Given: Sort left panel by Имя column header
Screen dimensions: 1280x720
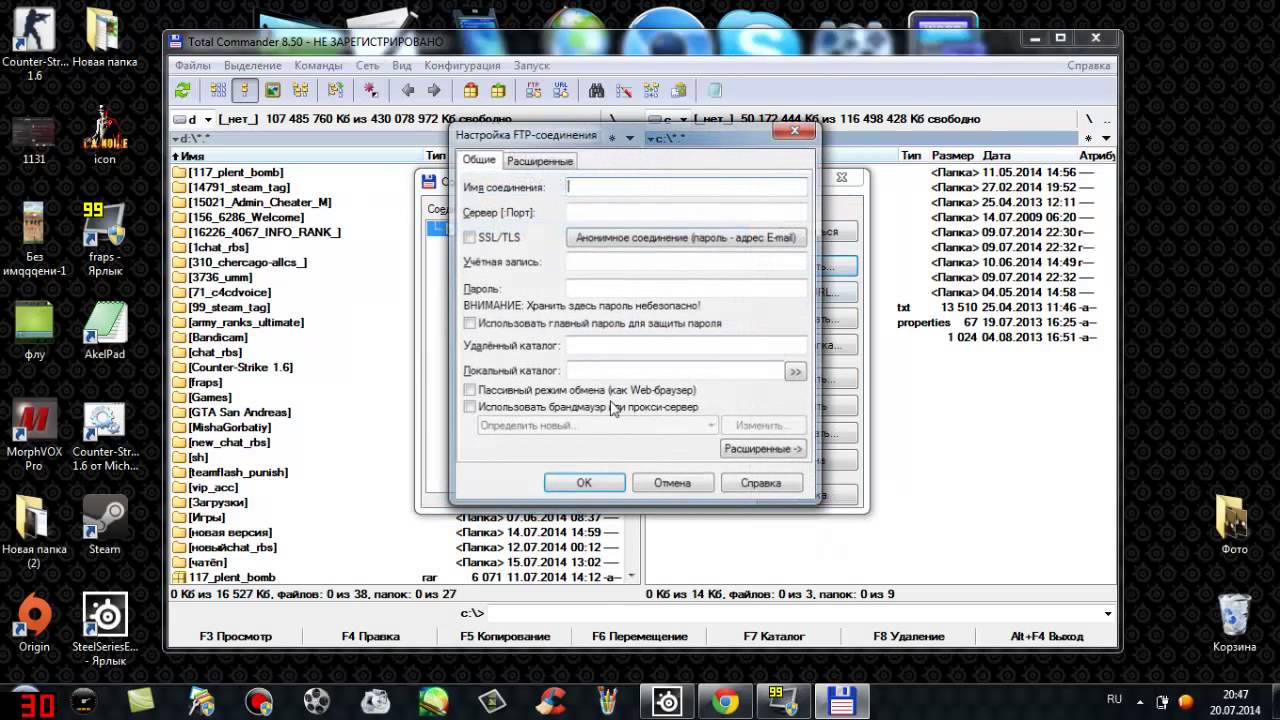Looking at the screenshot, I should pyautogui.click(x=297, y=156).
